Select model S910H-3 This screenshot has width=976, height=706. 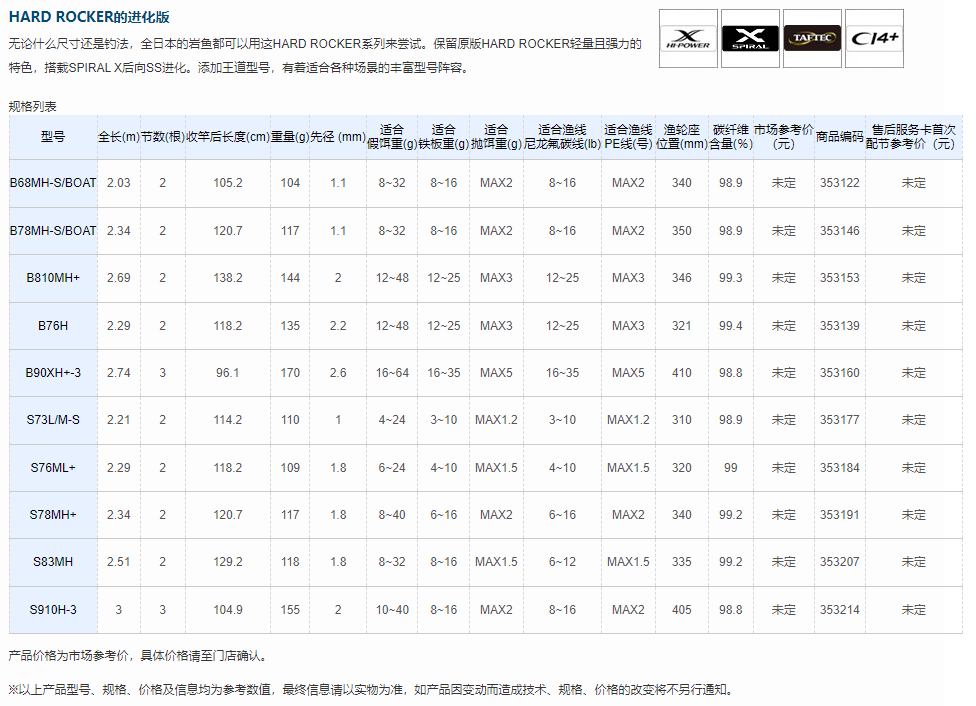(x=53, y=610)
